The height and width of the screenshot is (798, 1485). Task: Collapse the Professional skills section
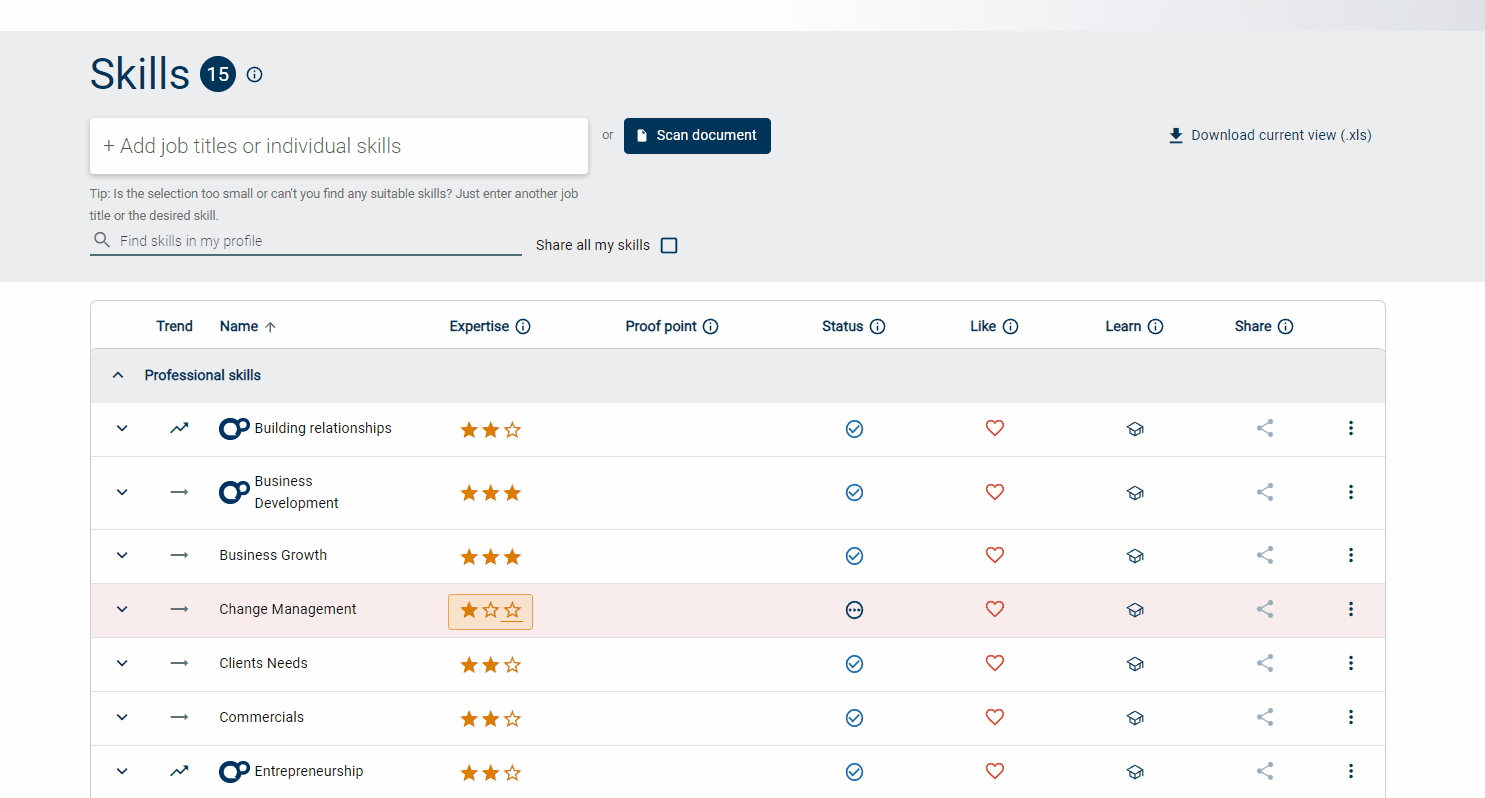pos(118,374)
